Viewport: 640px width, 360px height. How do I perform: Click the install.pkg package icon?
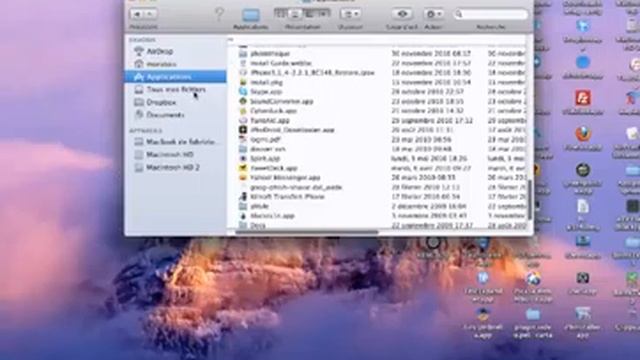coord(243,82)
